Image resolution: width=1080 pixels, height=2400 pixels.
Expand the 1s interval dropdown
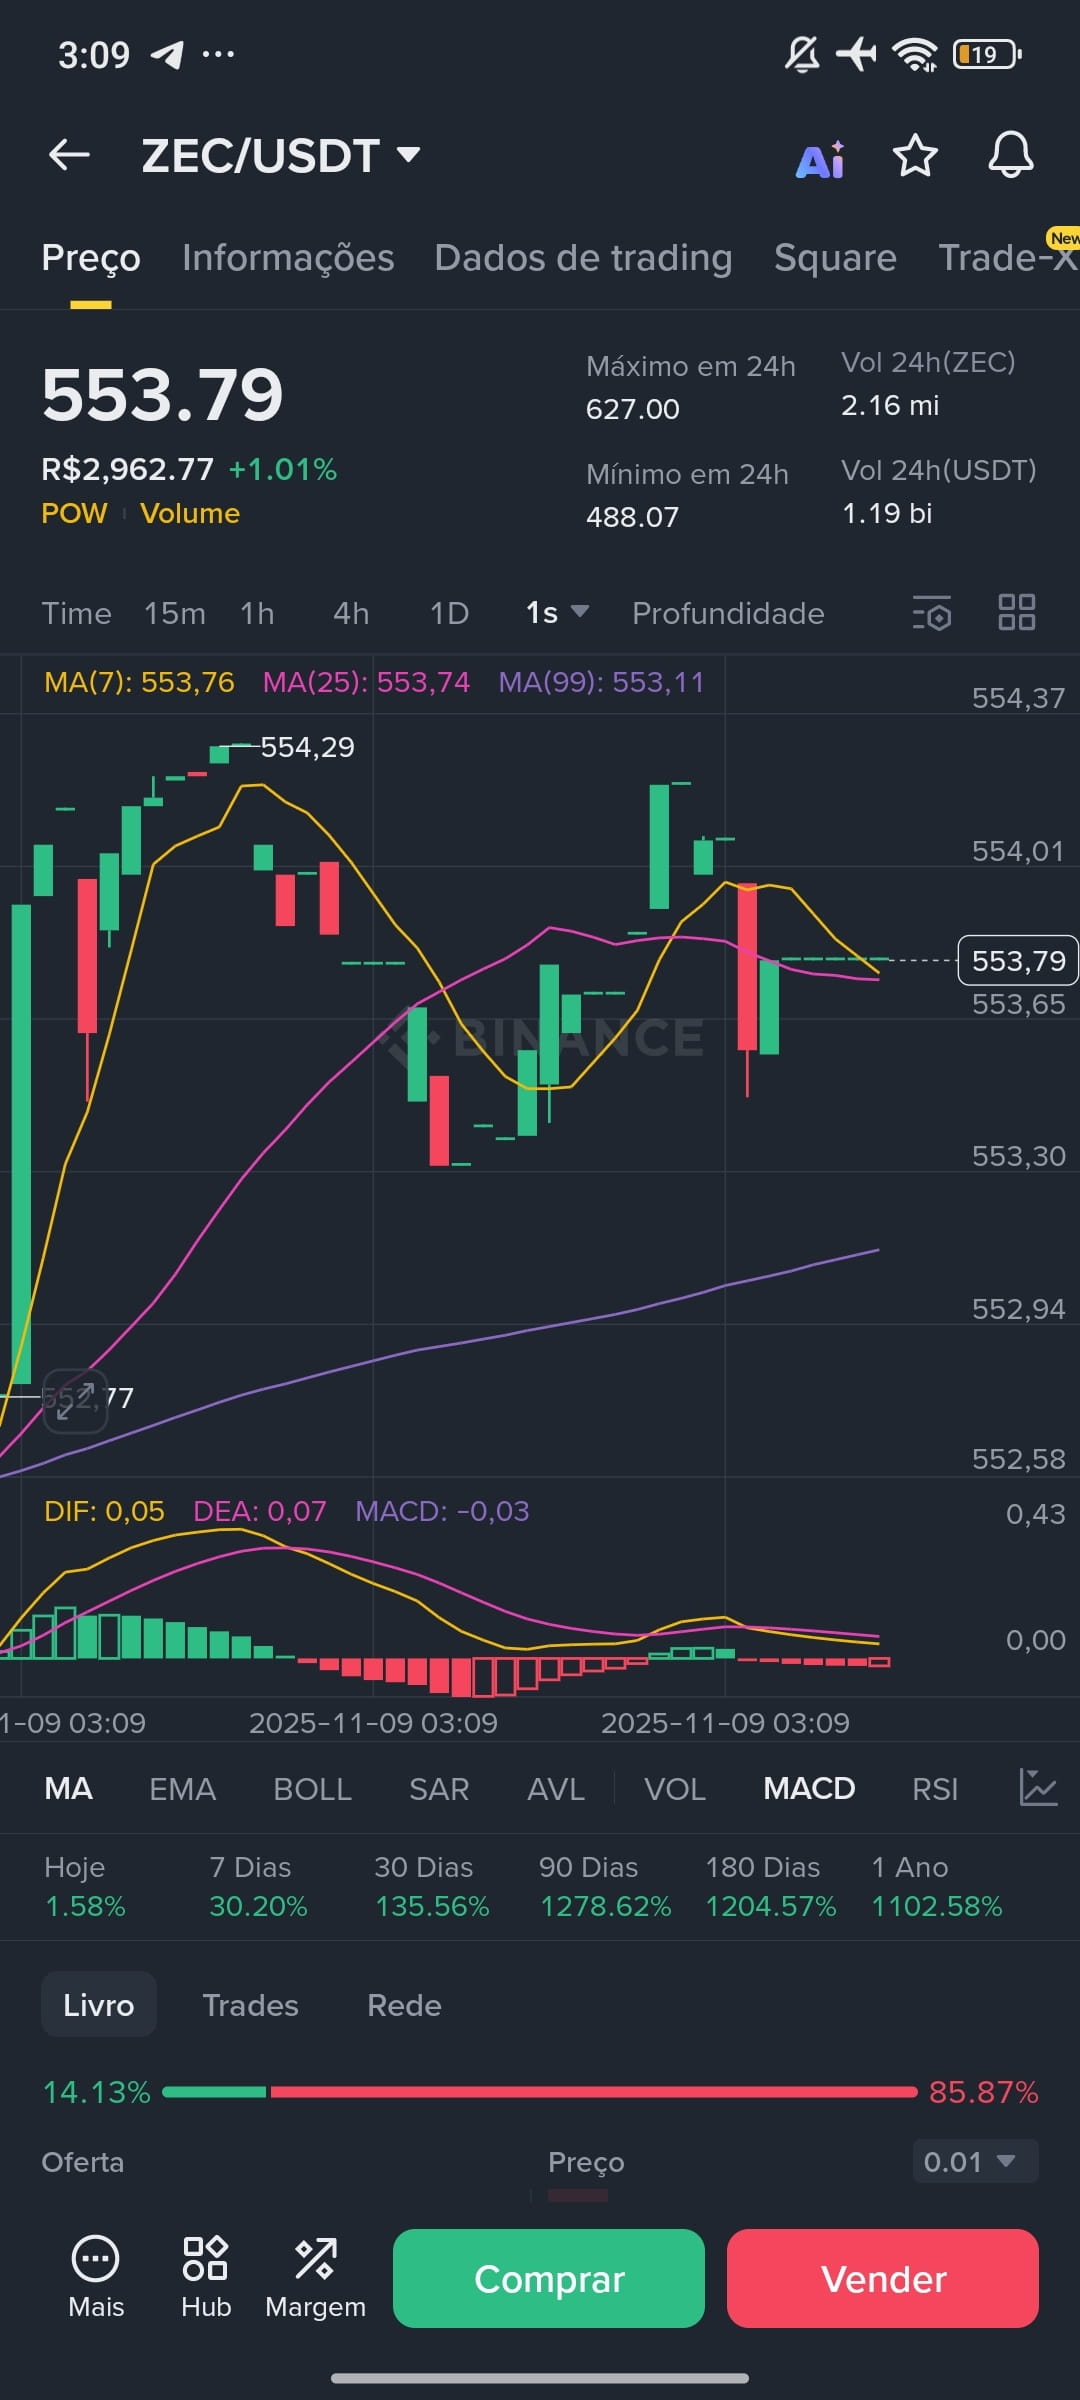click(557, 613)
